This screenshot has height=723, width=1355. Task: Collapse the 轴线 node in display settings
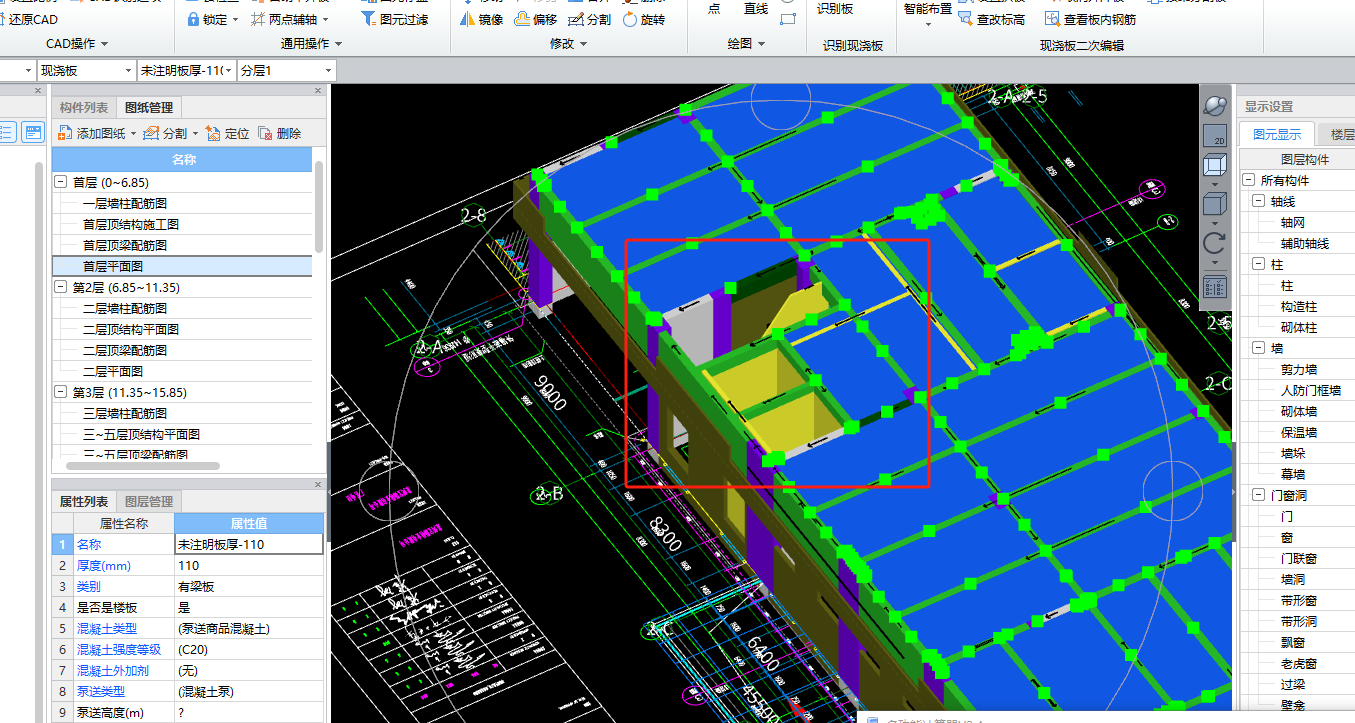(x=1258, y=201)
